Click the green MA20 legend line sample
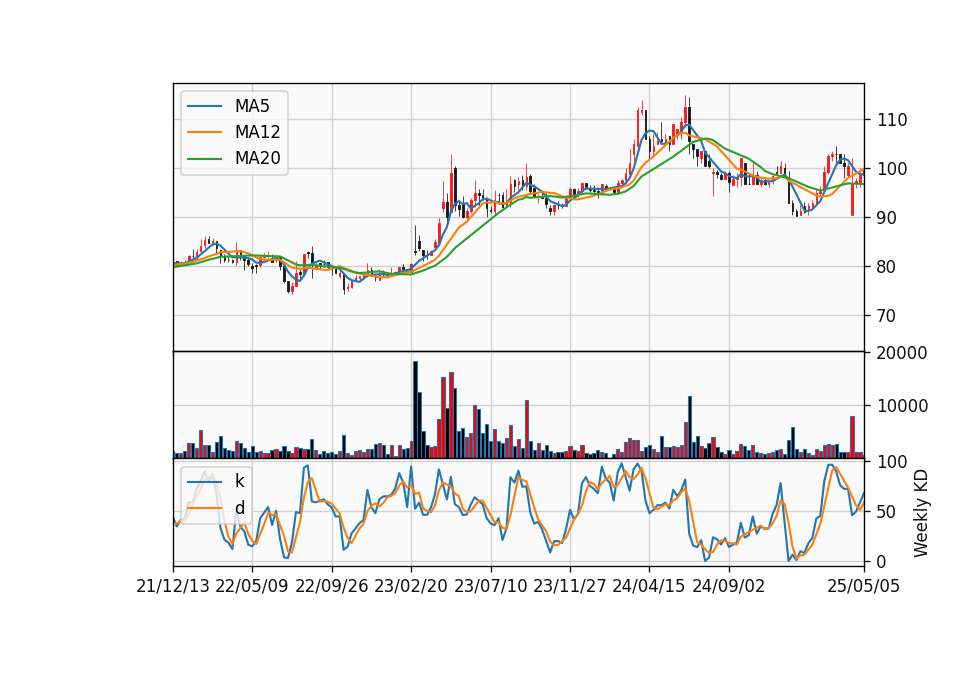This screenshot has height=690, width=960. (204, 159)
